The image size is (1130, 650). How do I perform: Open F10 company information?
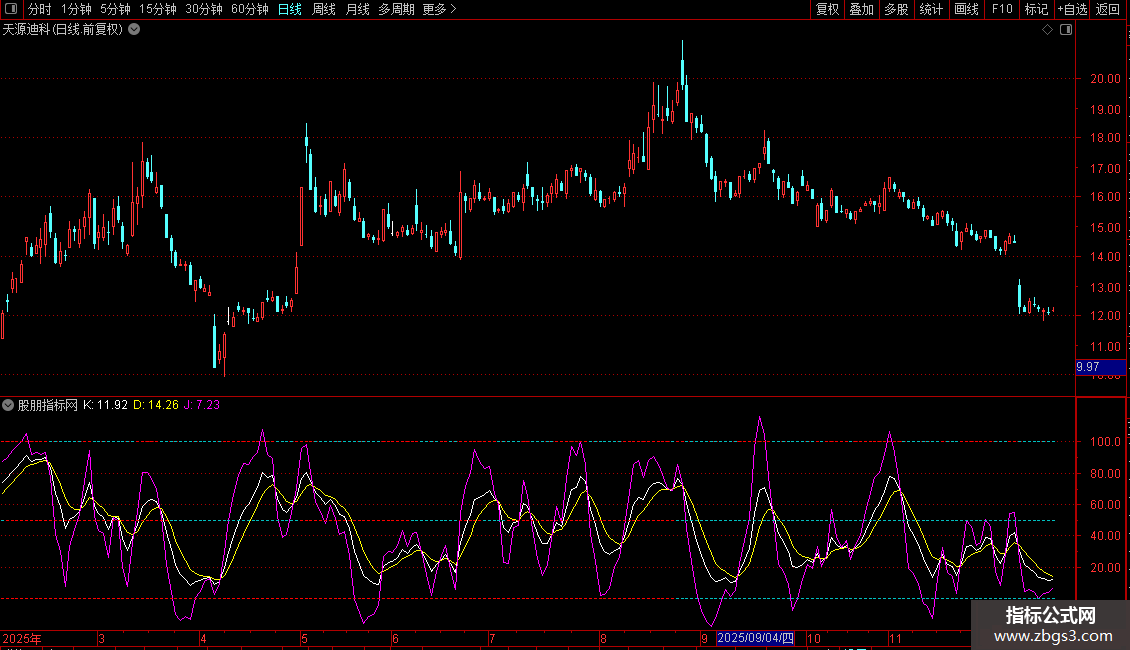(x=1001, y=9)
